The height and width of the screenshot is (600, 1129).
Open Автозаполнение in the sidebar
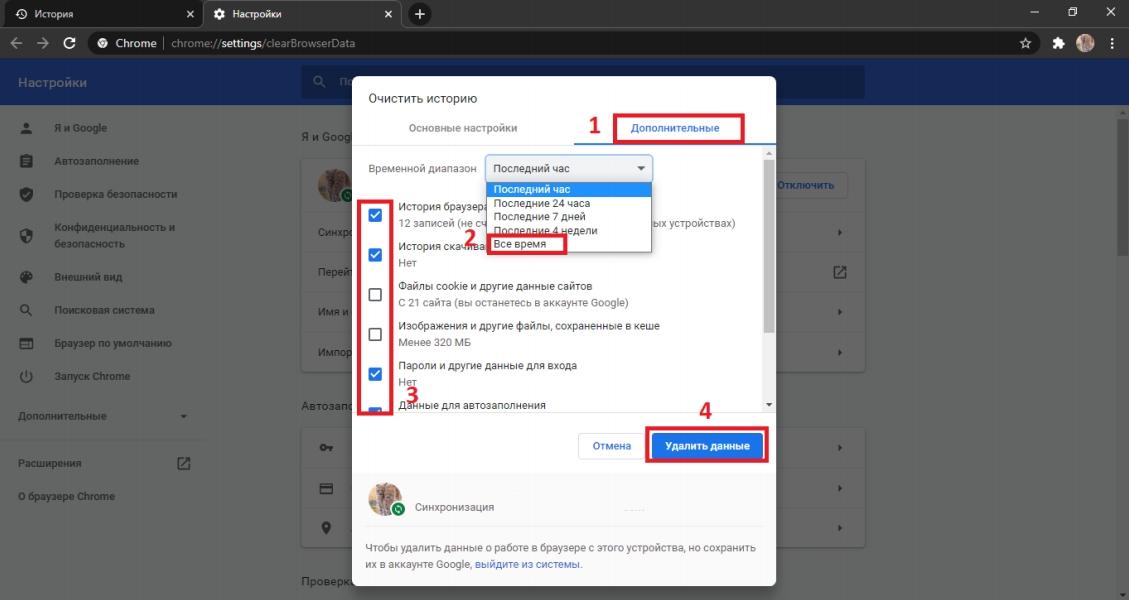click(x=96, y=161)
